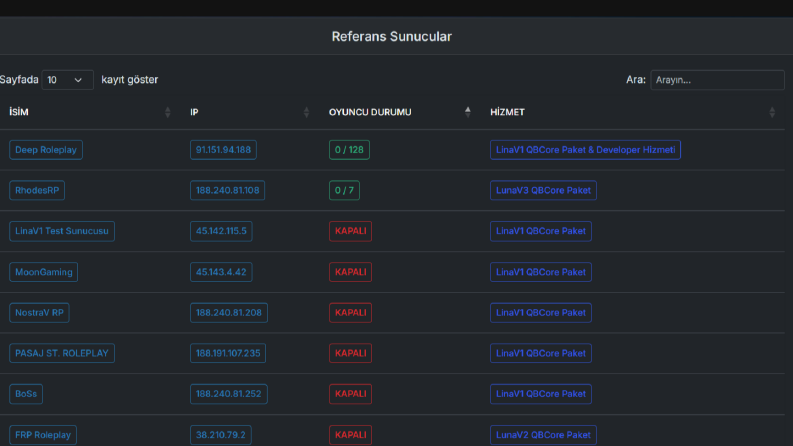Screen dimensions: 793x446
Task: Sort by OYUNCU DURUMU column arrows
Action: [467, 112]
